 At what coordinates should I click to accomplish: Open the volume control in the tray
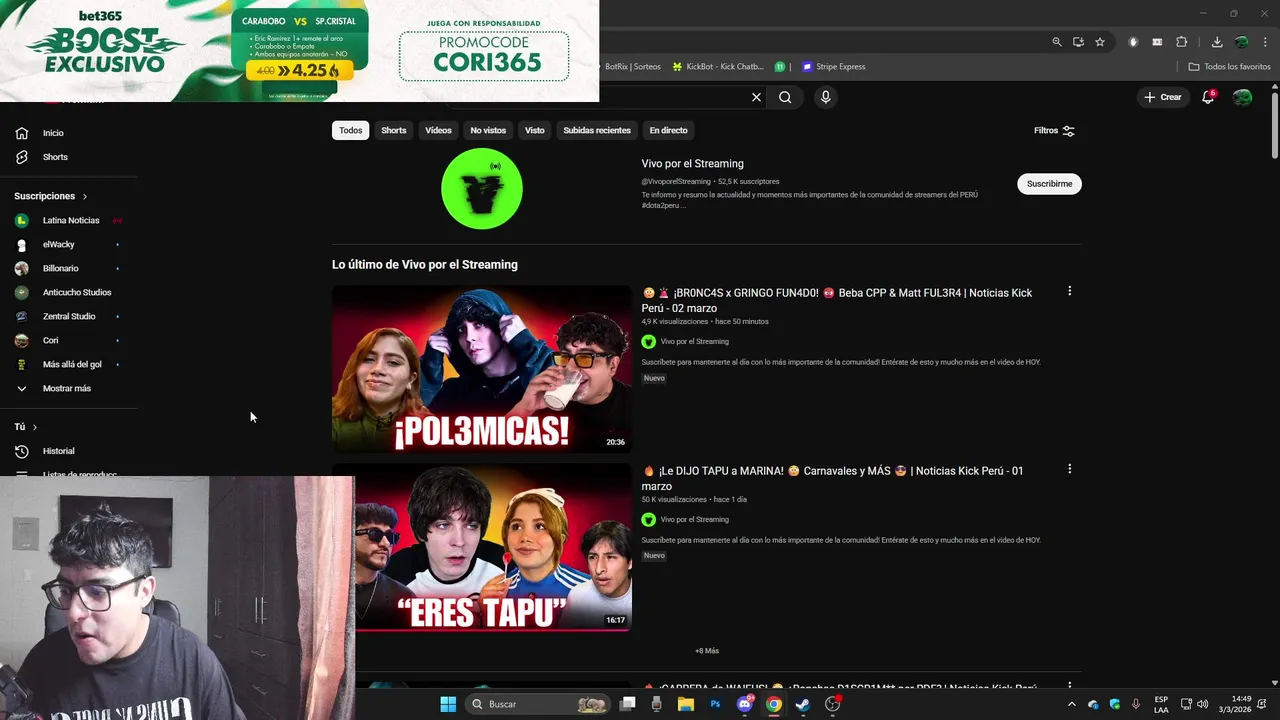1202,704
